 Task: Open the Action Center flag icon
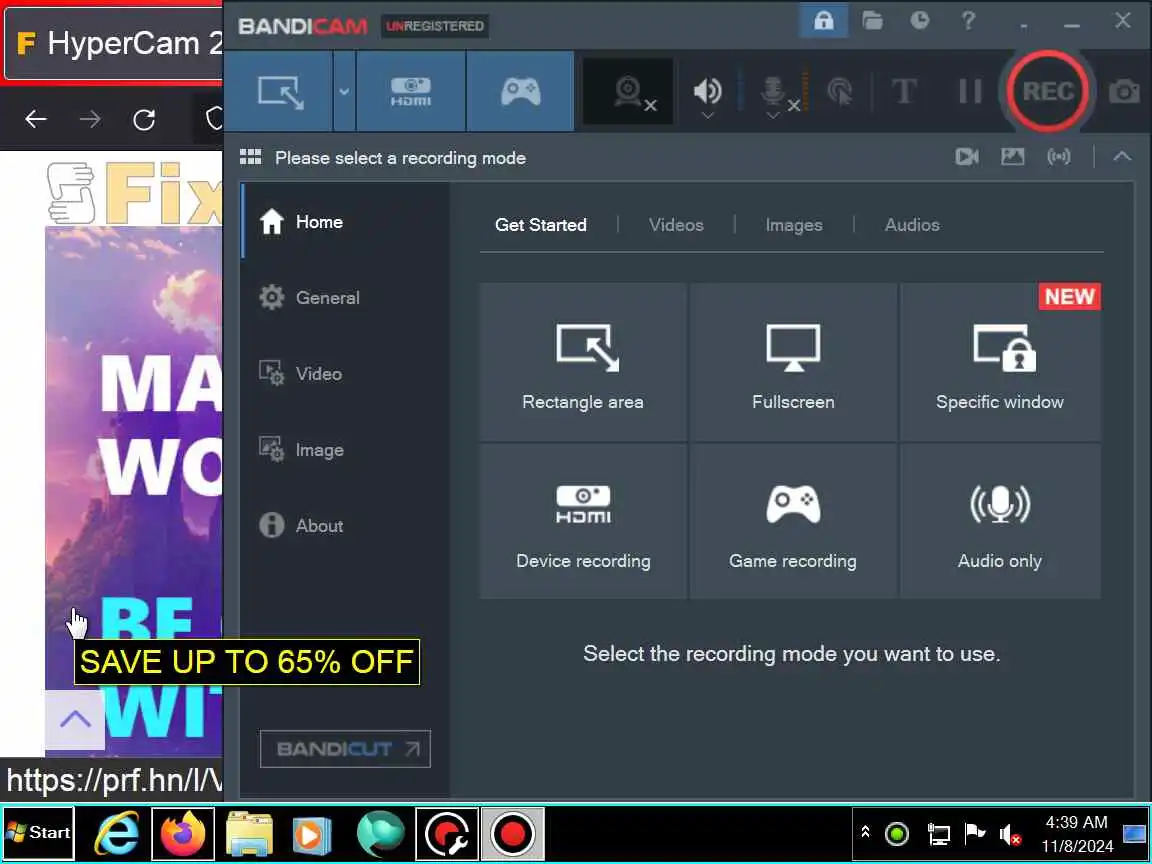[x=974, y=832]
